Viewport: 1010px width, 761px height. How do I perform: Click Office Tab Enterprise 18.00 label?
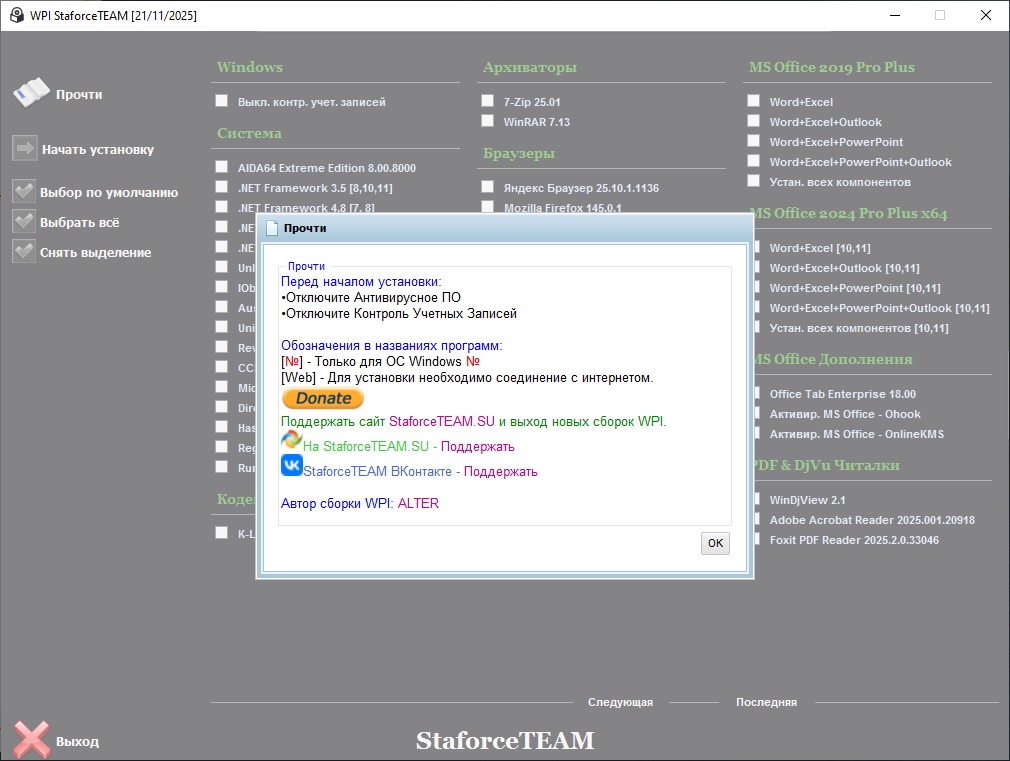coord(843,394)
